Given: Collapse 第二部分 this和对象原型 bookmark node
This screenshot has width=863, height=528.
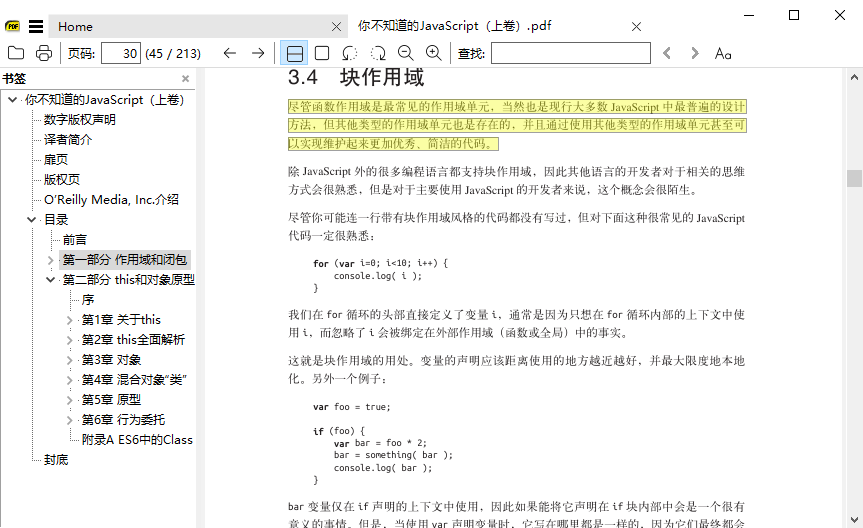Looking at the screenshot, I should (51, 280).
